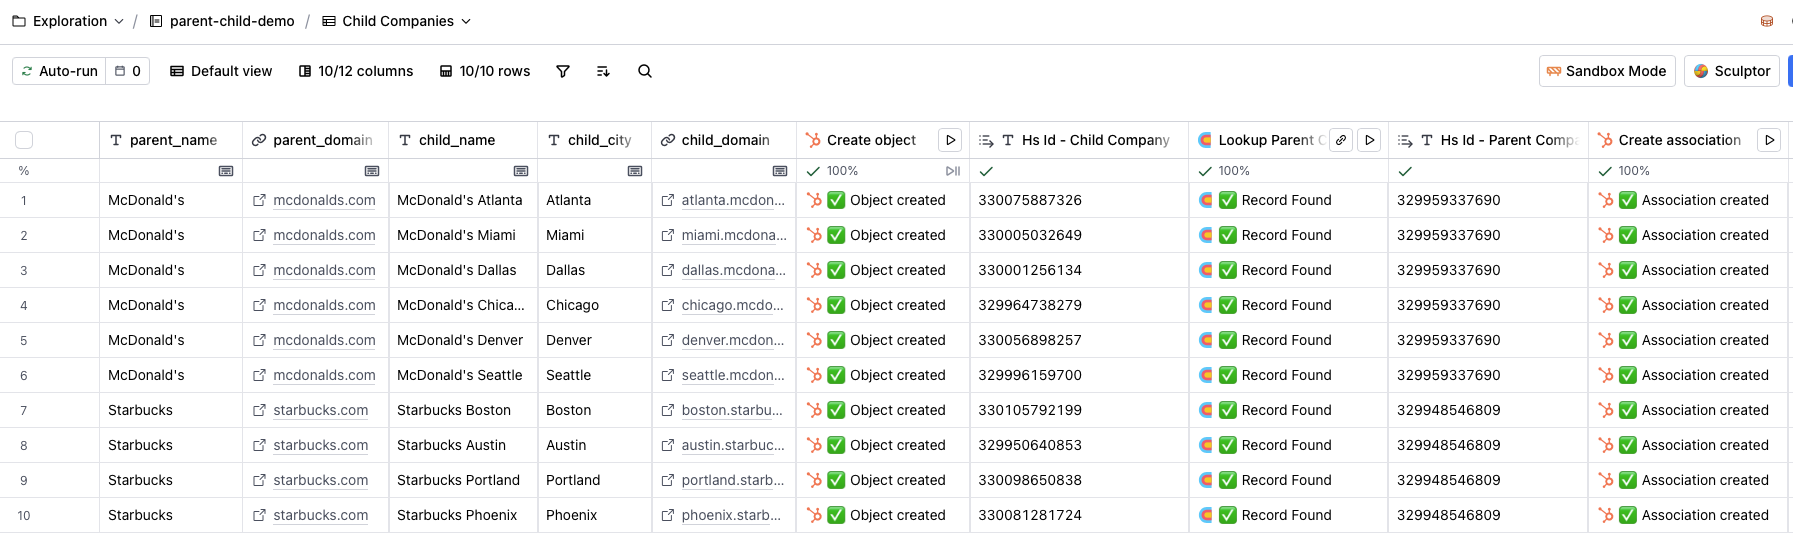Click the filter funnel icon
The width and height of the screenshot is (1793, 538).
(x=563, y=71)
